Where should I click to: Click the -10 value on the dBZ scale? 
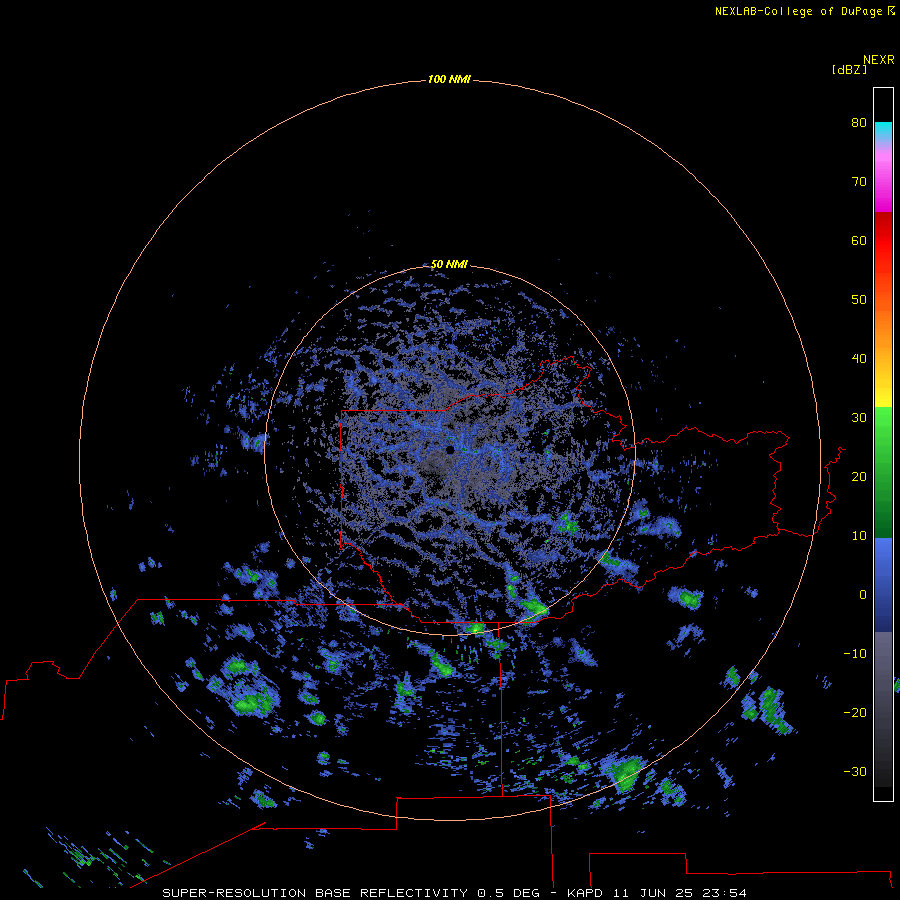(855, 654)
